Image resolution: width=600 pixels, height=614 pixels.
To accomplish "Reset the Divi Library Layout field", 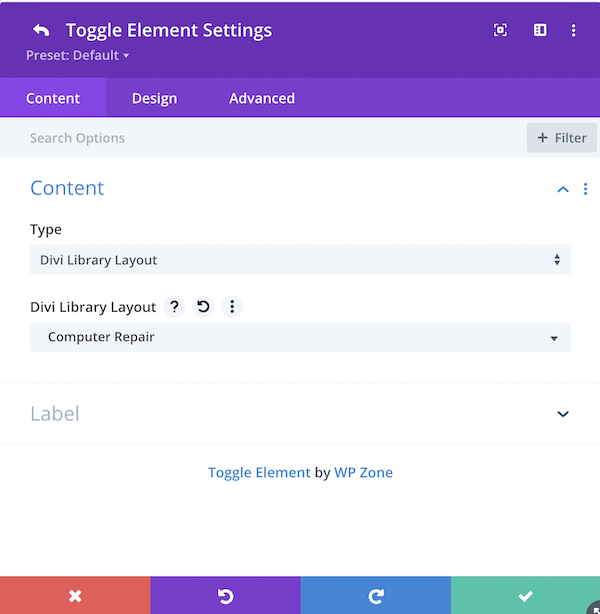I will coord(203,307).
